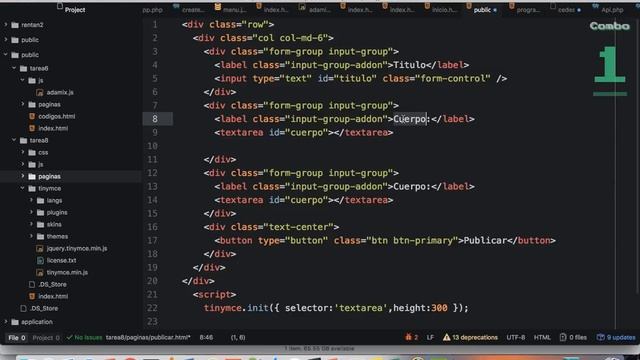This screenshot has width=640, height=360.
Task: Click the codigos.html file icon
Action: click(32, 116)
